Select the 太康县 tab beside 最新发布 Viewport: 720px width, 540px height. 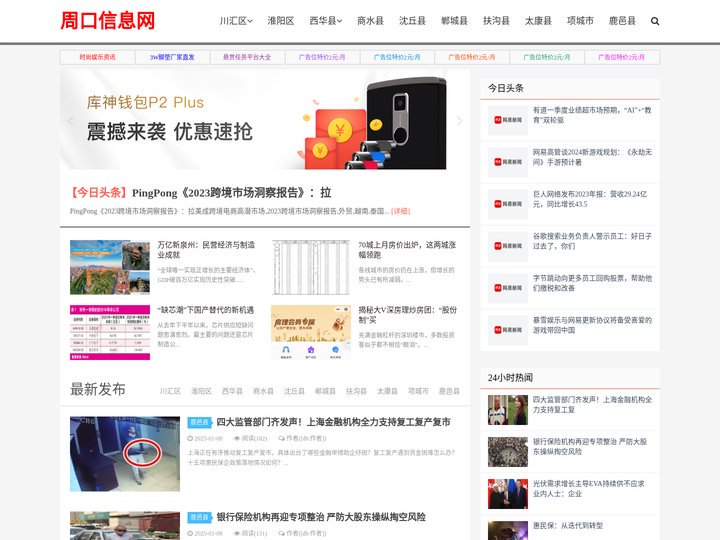tap(387, 391)
